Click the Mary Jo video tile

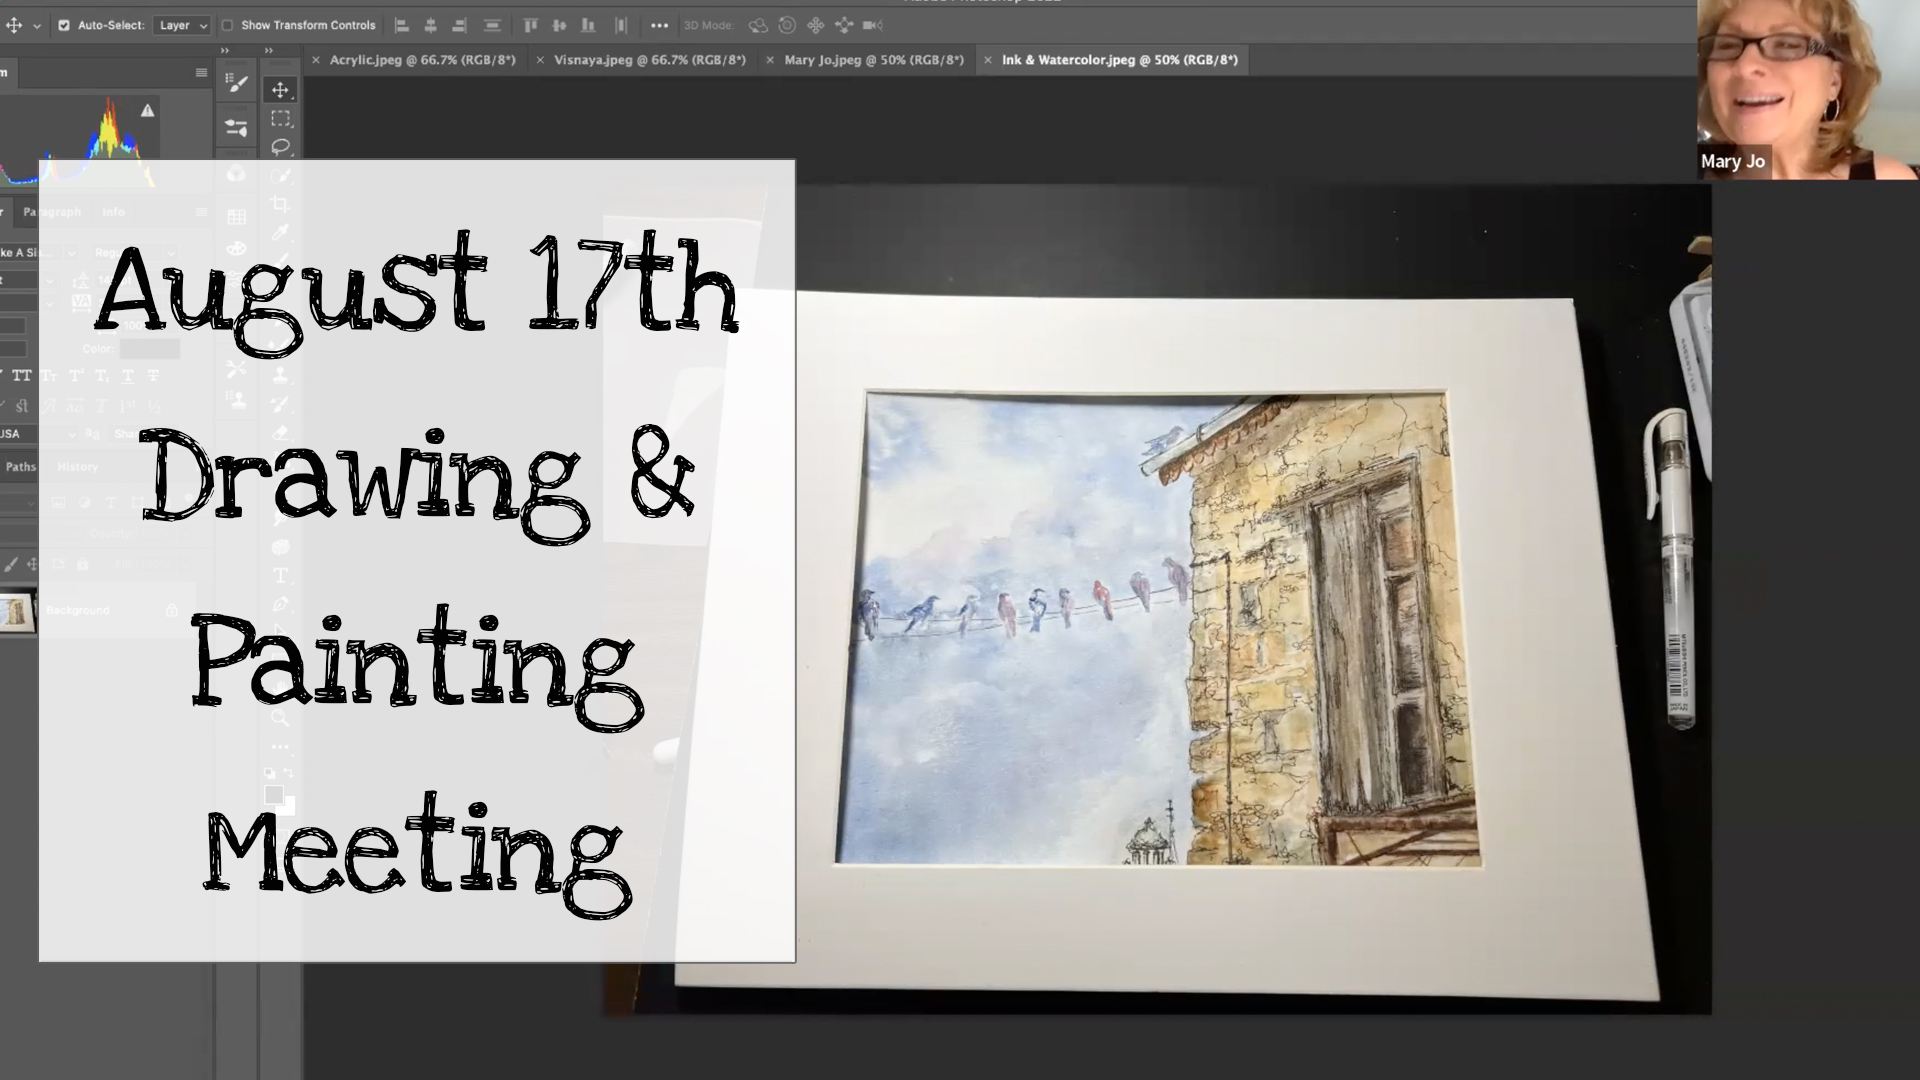click(x=1808, y=90)
